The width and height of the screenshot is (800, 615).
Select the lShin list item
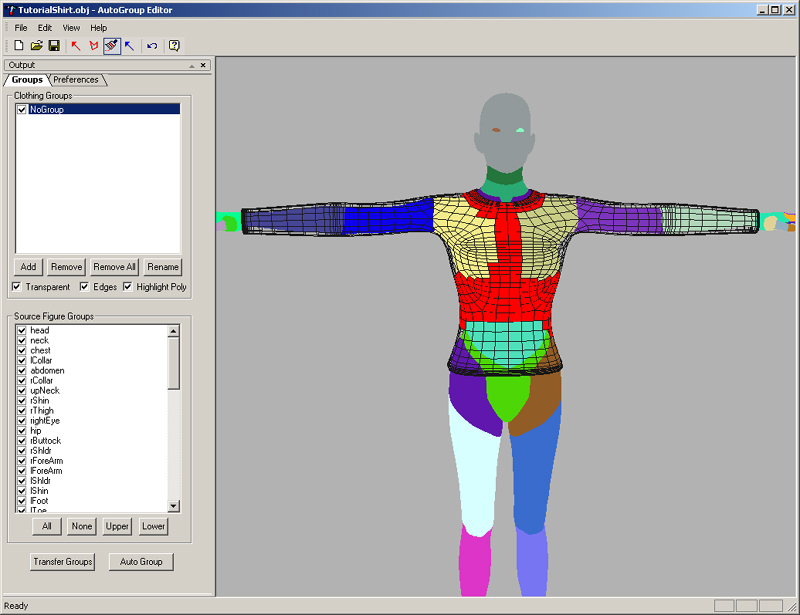(x=39, y=490)
